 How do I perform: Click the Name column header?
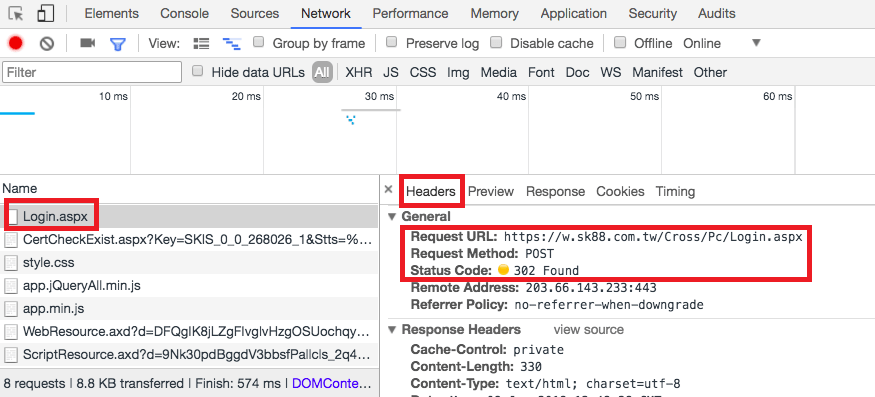[189, 189]
